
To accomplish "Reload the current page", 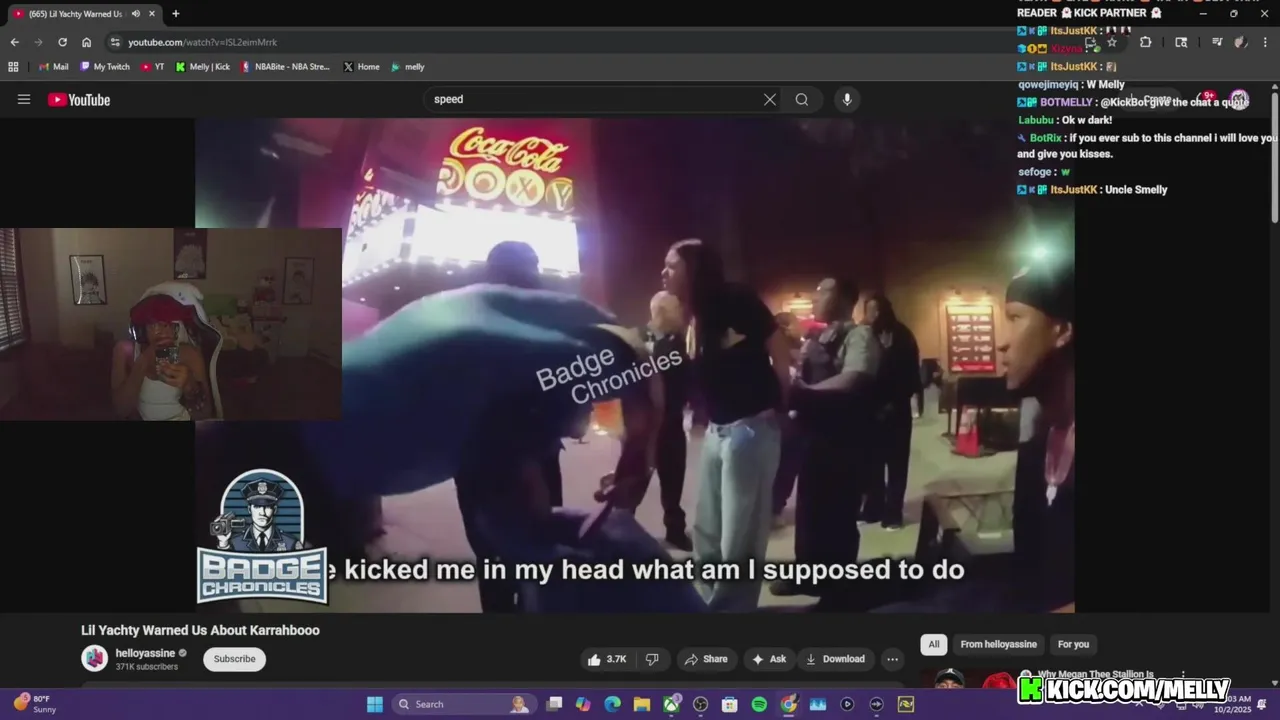I will pos(62,42).
